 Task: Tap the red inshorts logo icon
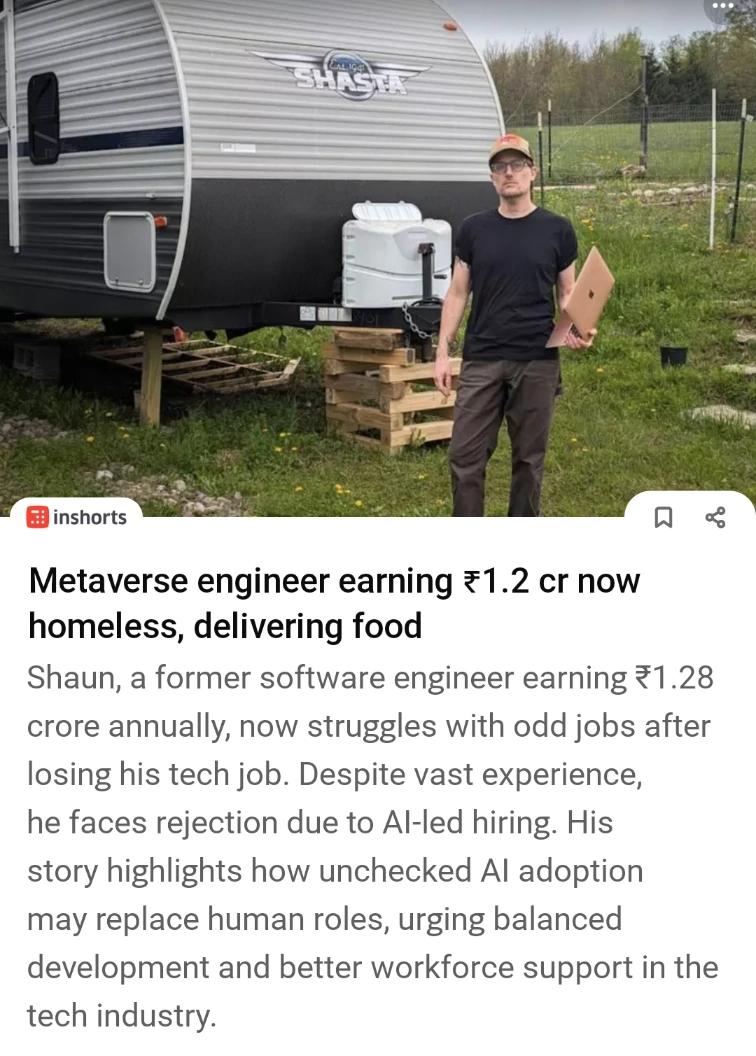click(x=37, y=517)
